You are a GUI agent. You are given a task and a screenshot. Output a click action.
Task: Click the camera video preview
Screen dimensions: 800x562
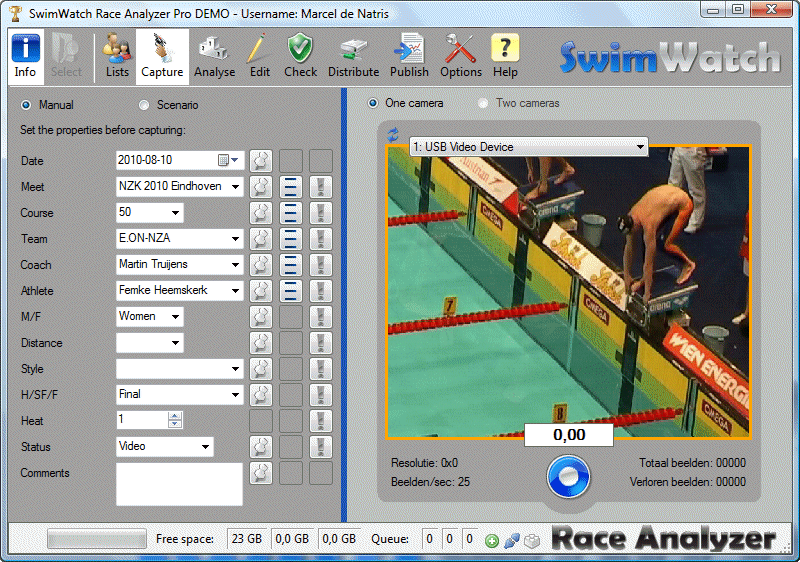[568, 292]
